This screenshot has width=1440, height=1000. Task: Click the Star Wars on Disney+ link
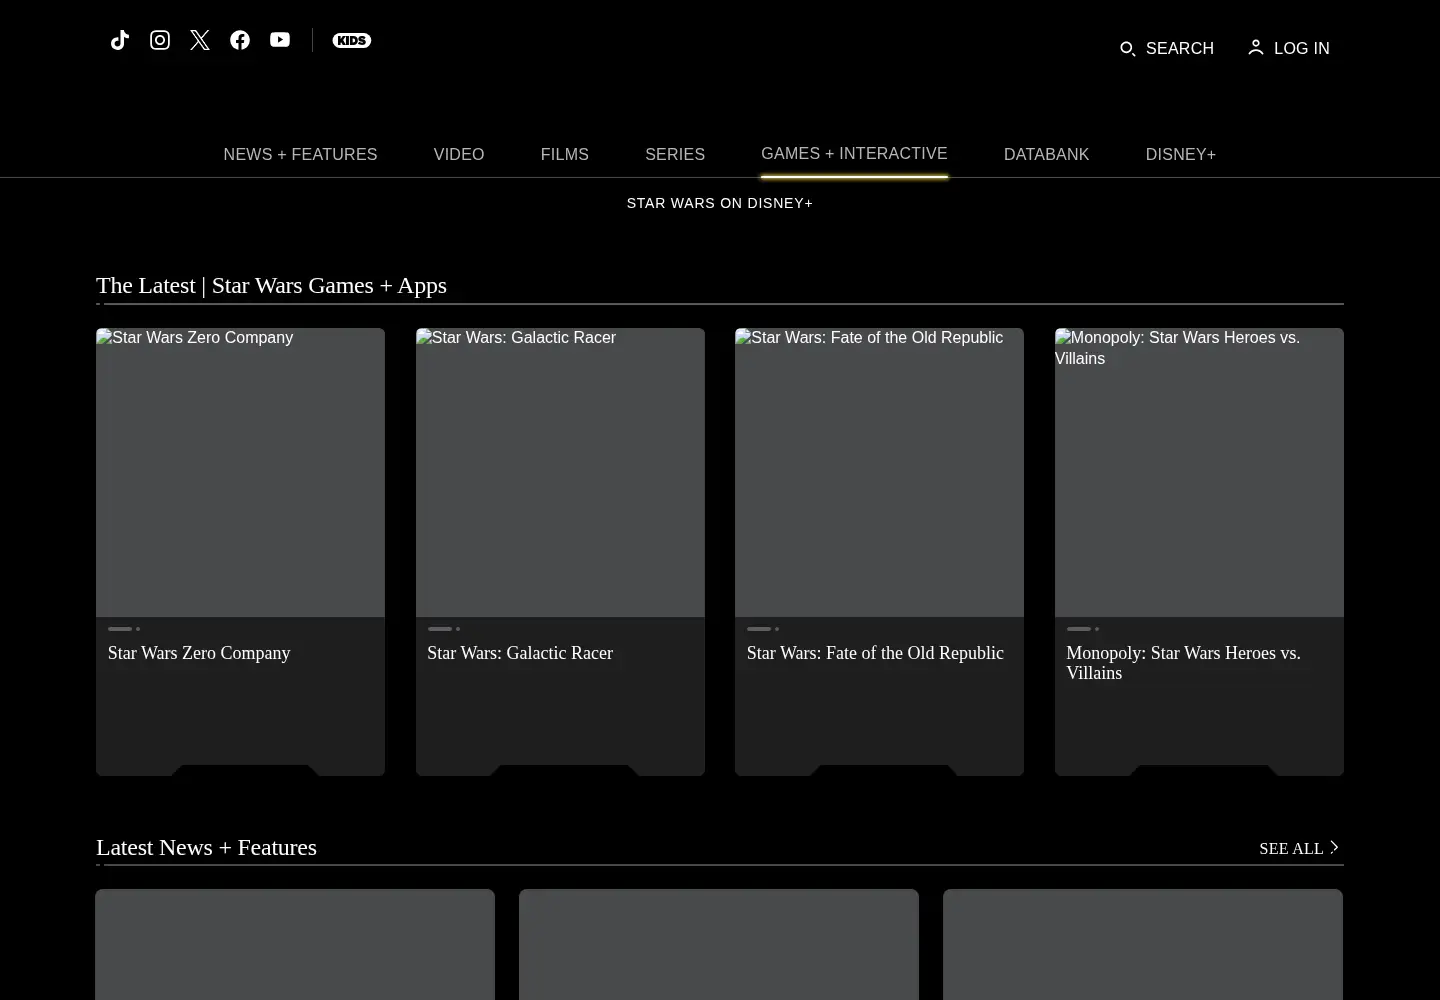[x=720, y=203]
